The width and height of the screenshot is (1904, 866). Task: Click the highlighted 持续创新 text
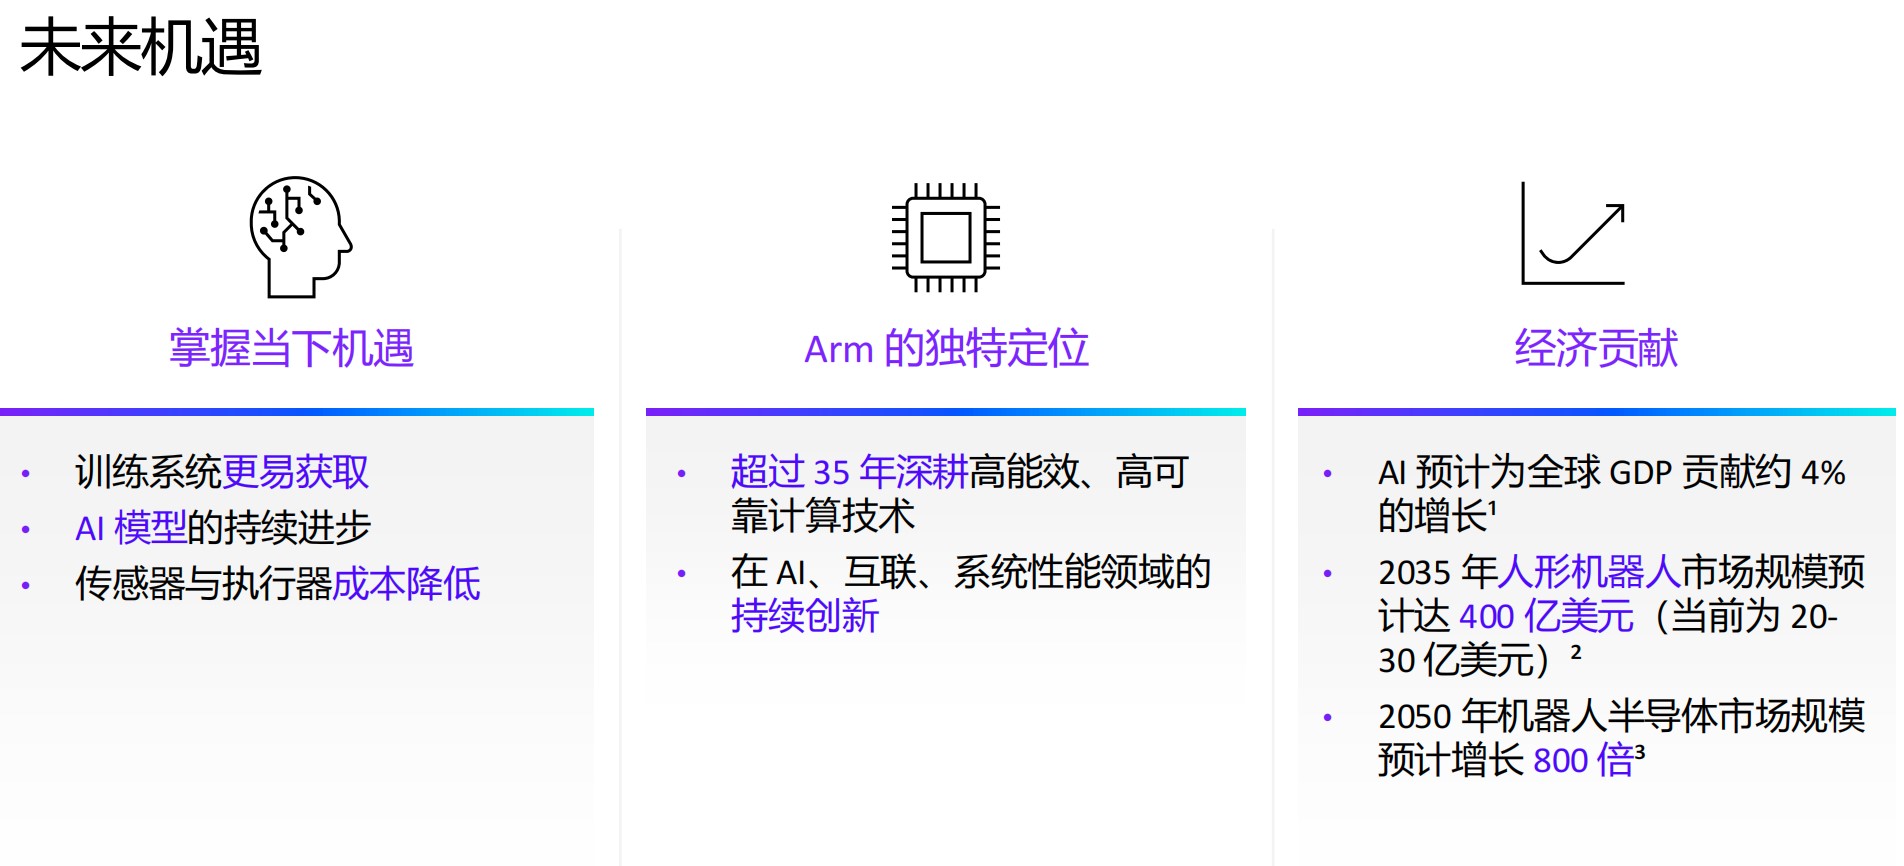point(804,616)
